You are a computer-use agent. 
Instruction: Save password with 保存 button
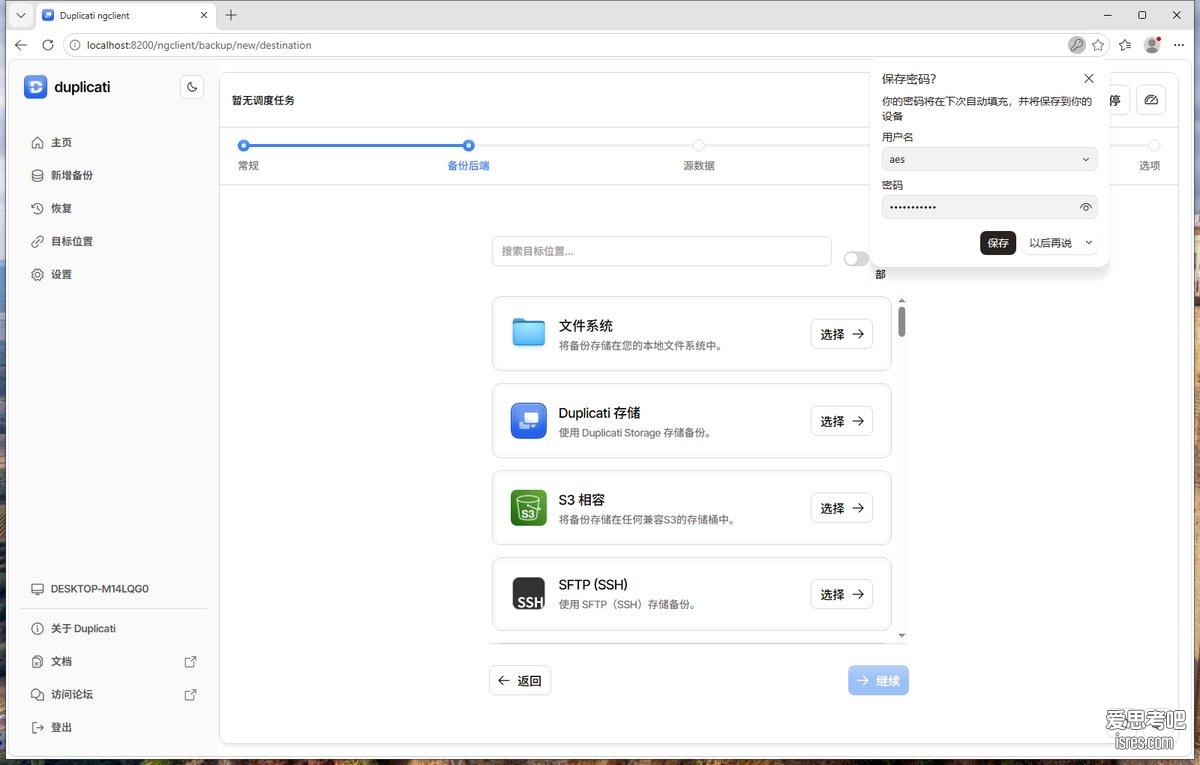998,243
